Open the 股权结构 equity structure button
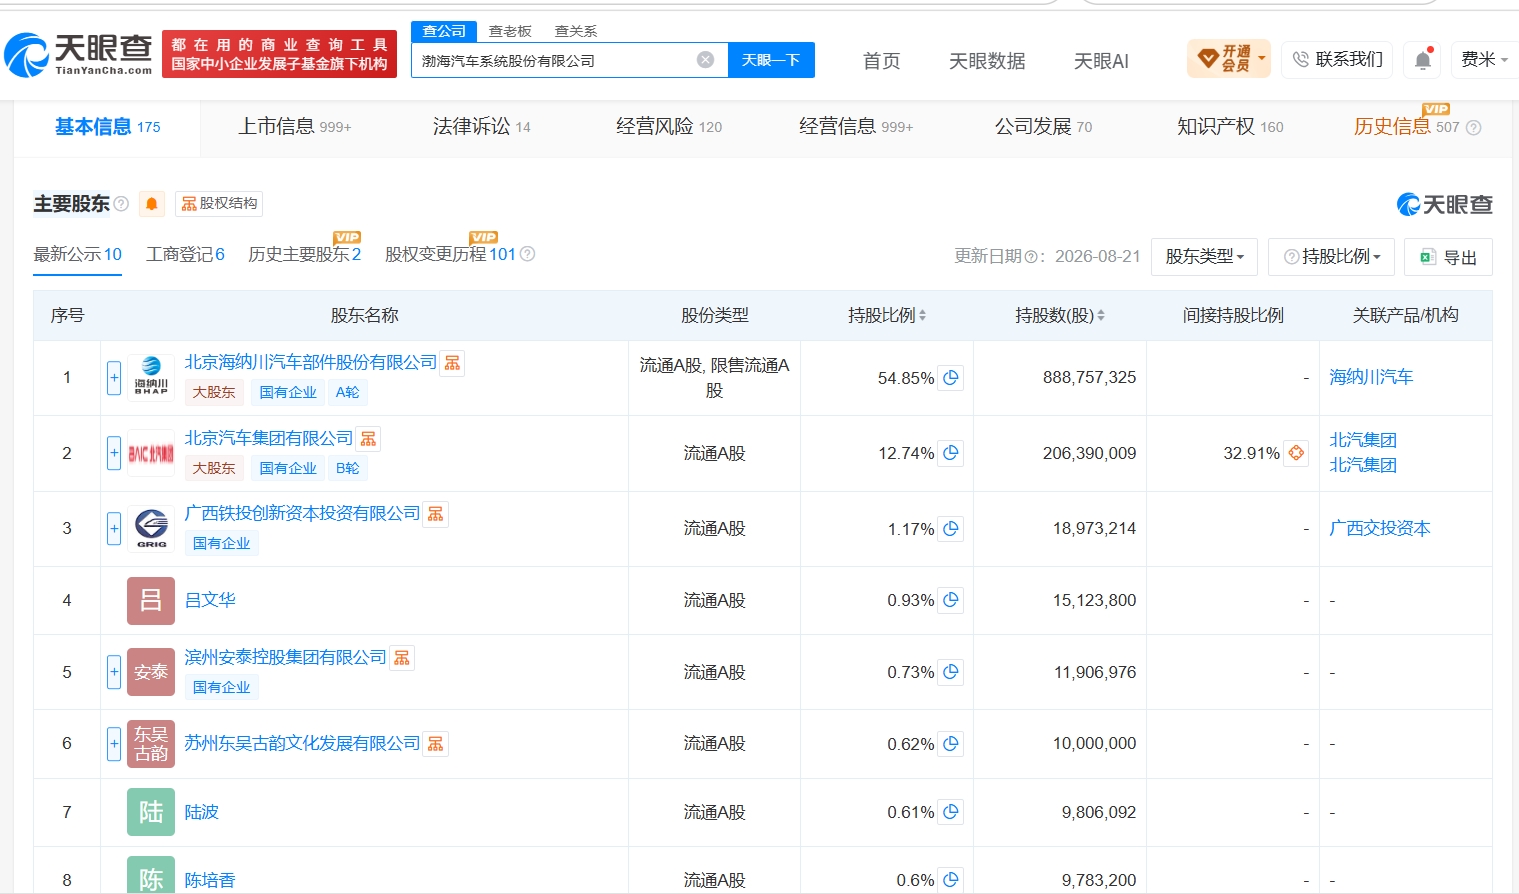Viewport: 1519px width, 894px height. pos(219,204)
